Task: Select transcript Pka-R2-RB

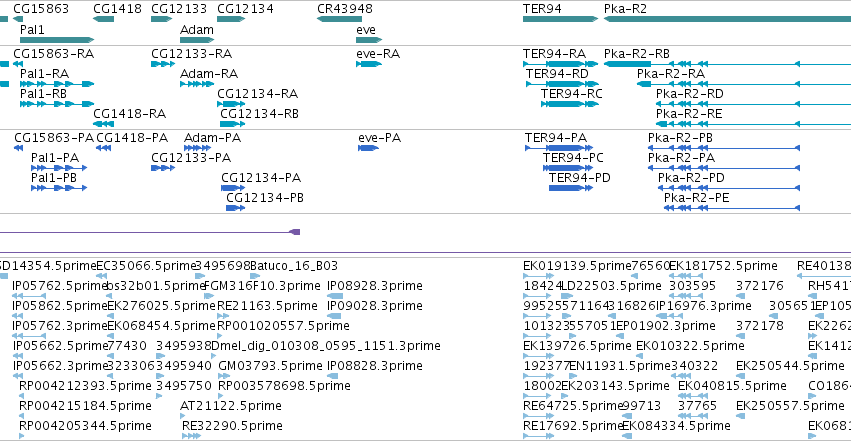Action: click(637, 54)
